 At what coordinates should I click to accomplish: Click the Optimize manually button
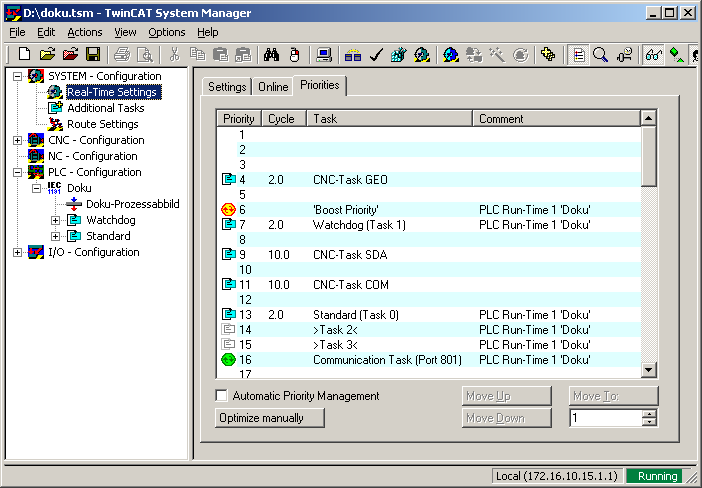click(270, 418)
